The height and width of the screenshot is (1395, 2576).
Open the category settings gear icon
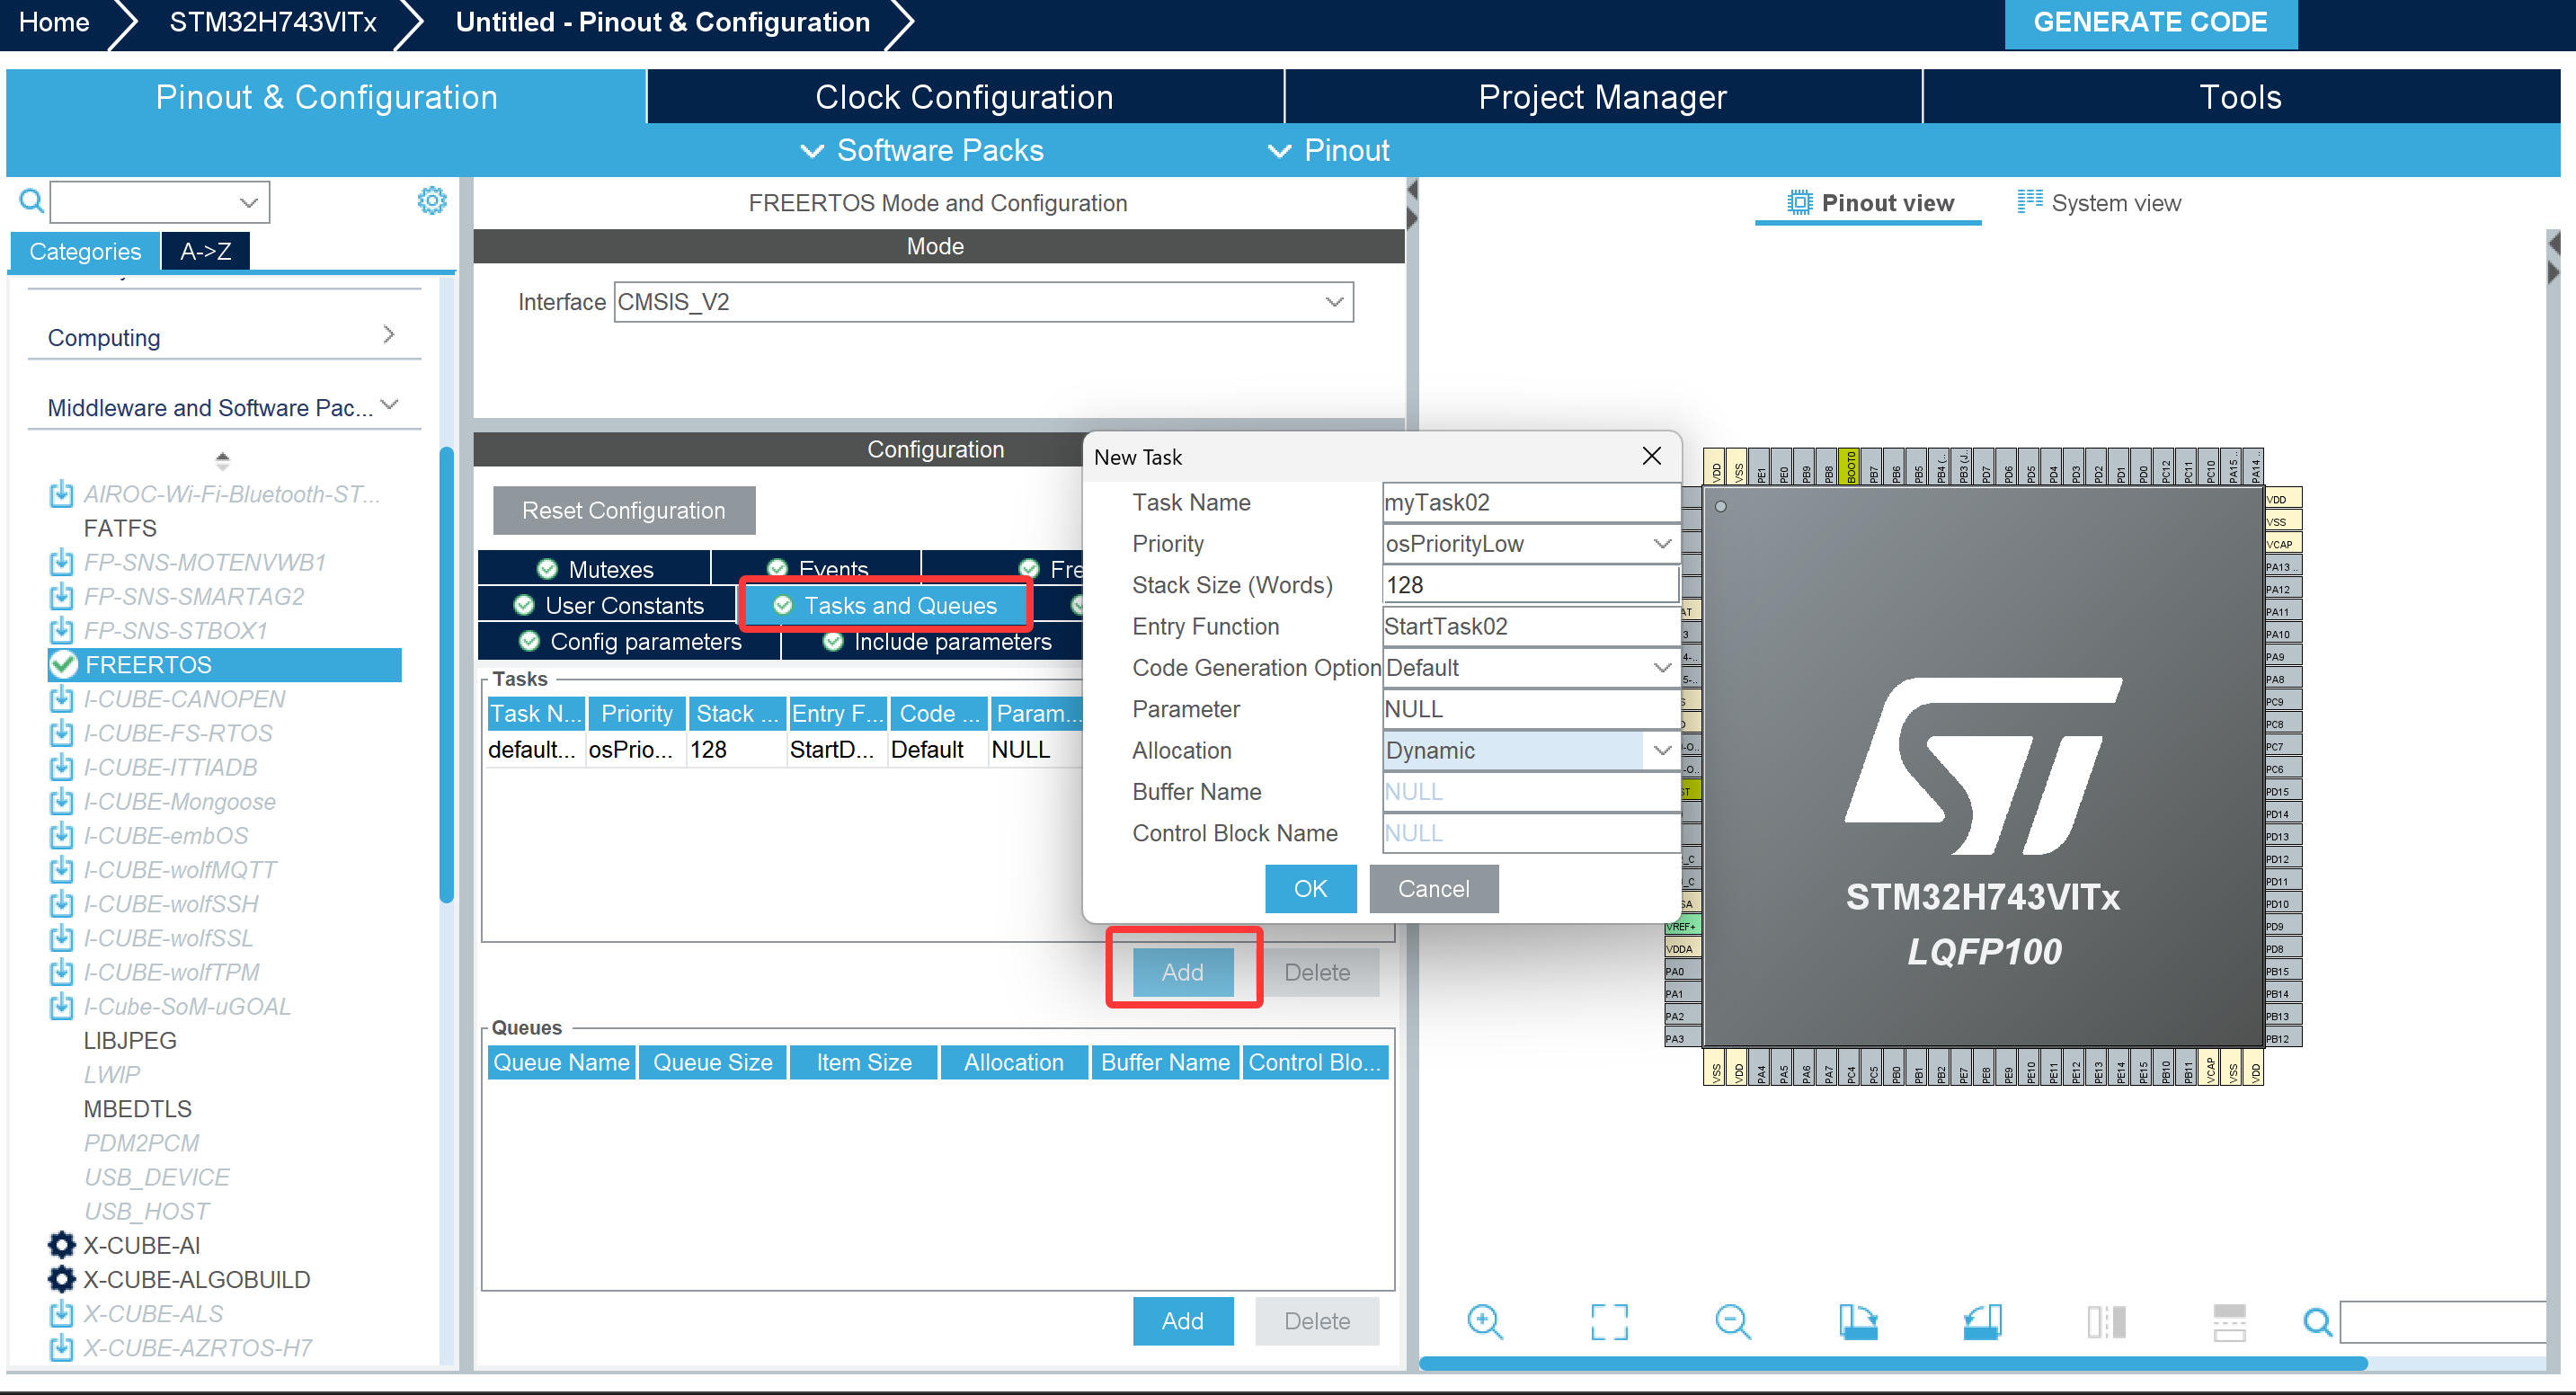coord(432,201)
